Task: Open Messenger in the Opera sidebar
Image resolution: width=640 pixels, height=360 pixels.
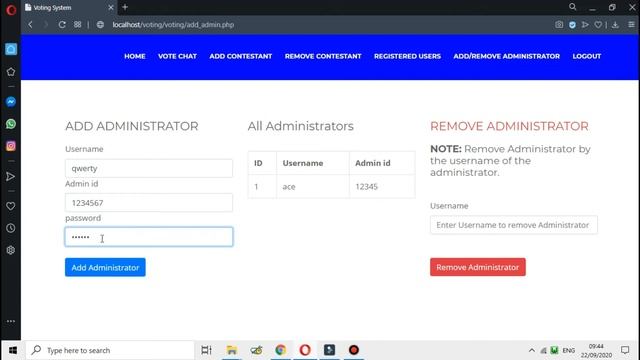Action: pos(11,102)
